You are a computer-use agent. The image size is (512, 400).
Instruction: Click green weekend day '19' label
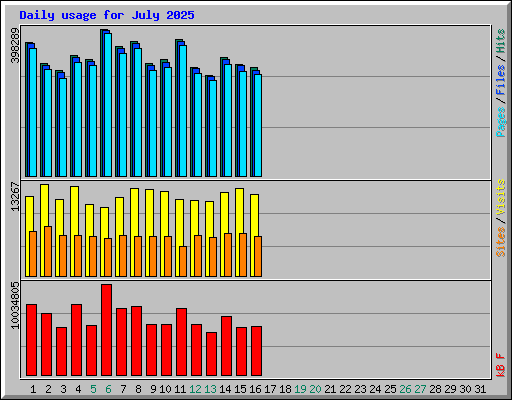[300, 389]
